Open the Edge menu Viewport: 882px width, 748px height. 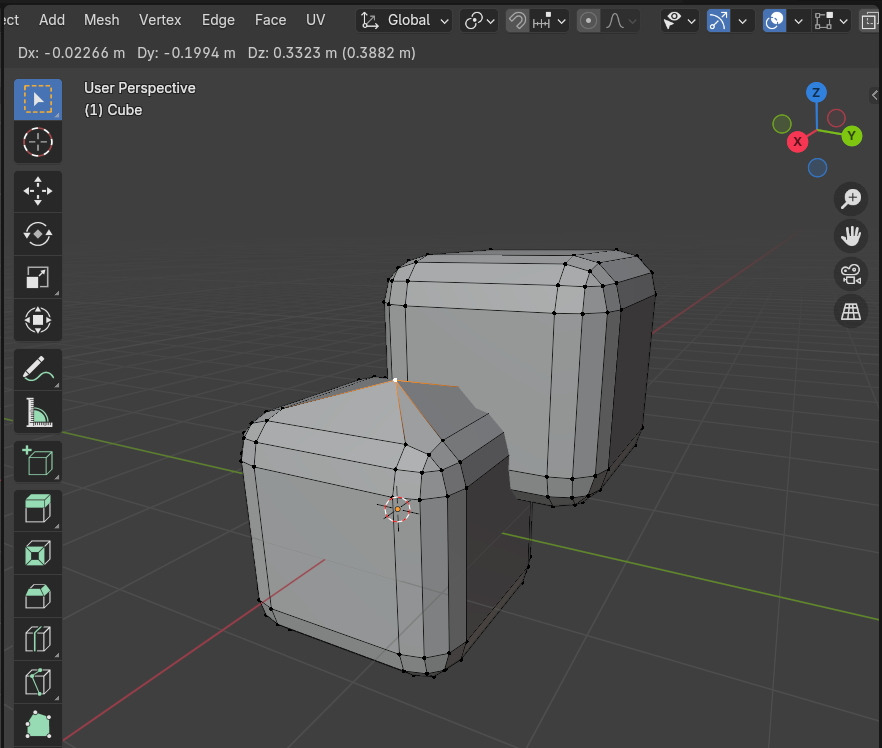click(x=218, y=20)
